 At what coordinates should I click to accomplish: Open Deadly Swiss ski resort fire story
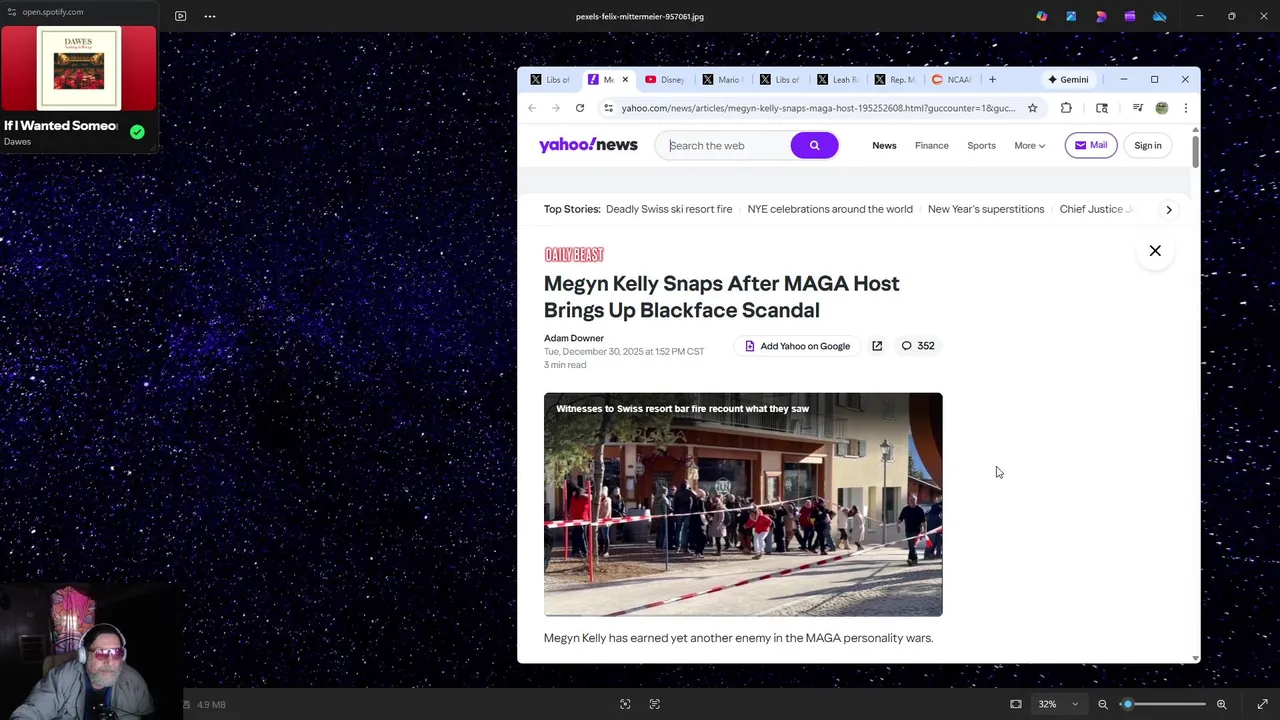click(669, 209)
